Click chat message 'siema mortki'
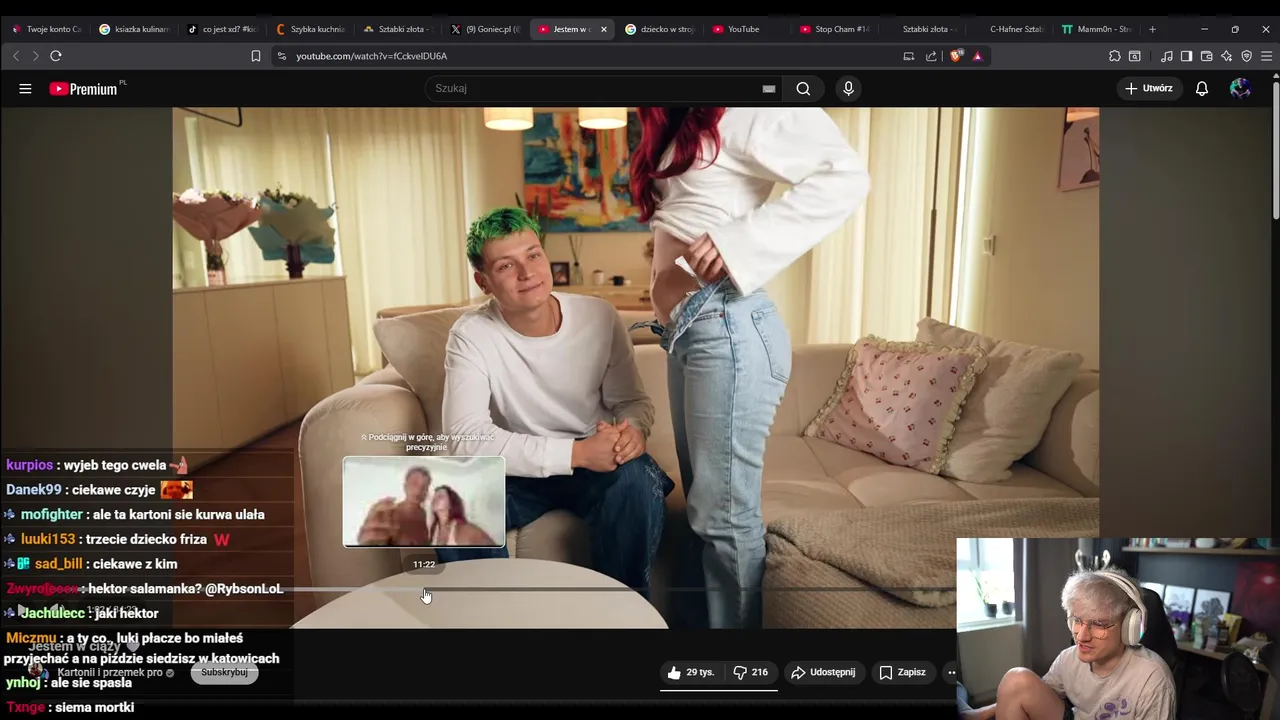1280x720 pixels. 95,707
